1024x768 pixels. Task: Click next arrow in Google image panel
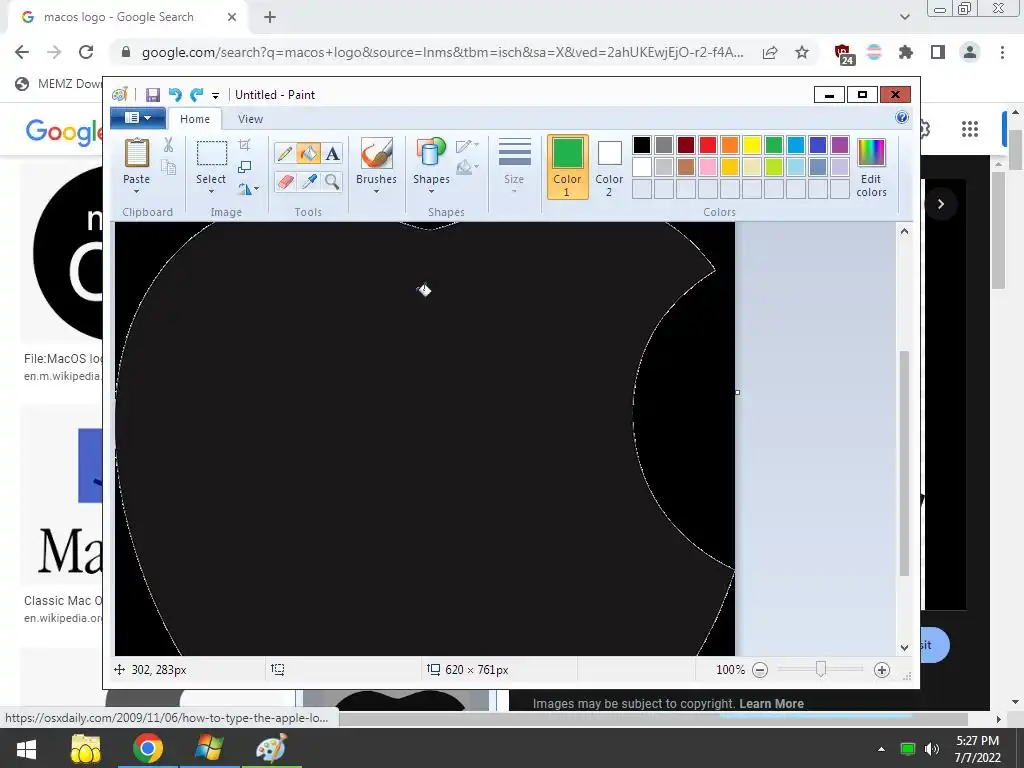[940, 204]
